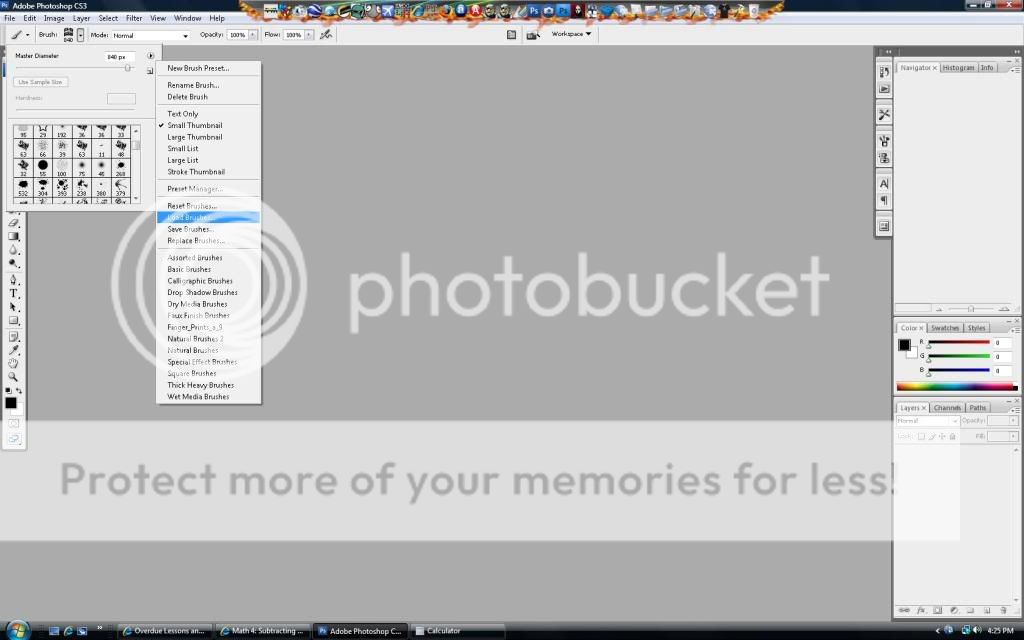Choose New Brush Preset menu item
The image size is (1024, 640).
(208, 68)
